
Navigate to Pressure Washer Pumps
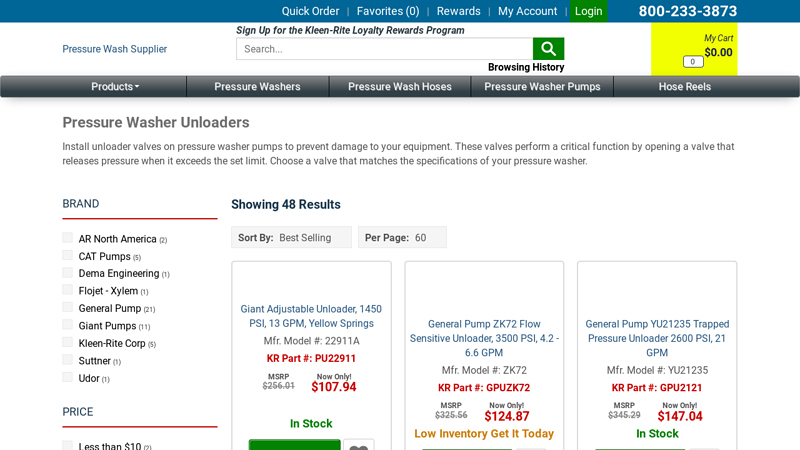pos(542,87)
